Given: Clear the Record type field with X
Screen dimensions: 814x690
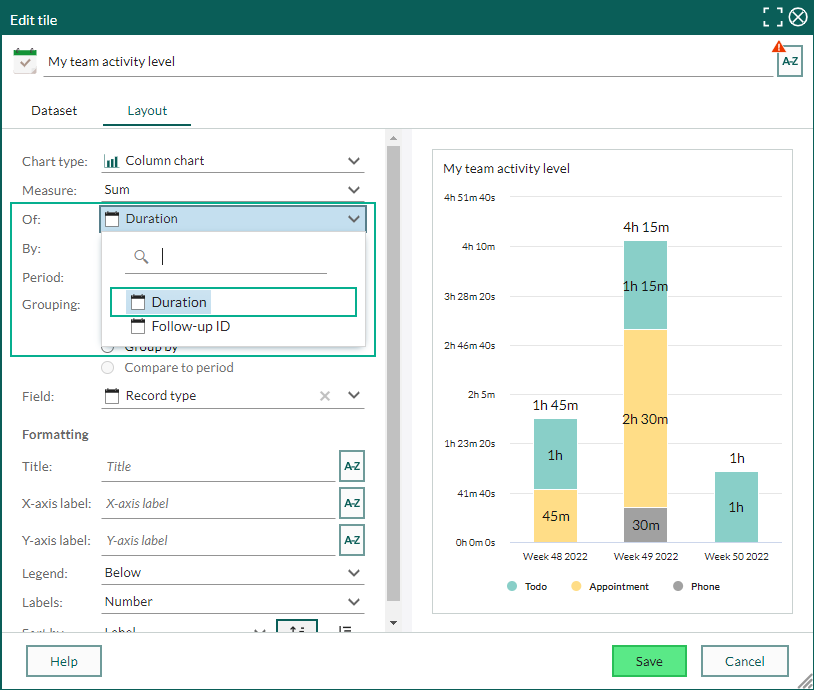Looking at the screenshot, I should pyautogui.click(x=325, y=396).
